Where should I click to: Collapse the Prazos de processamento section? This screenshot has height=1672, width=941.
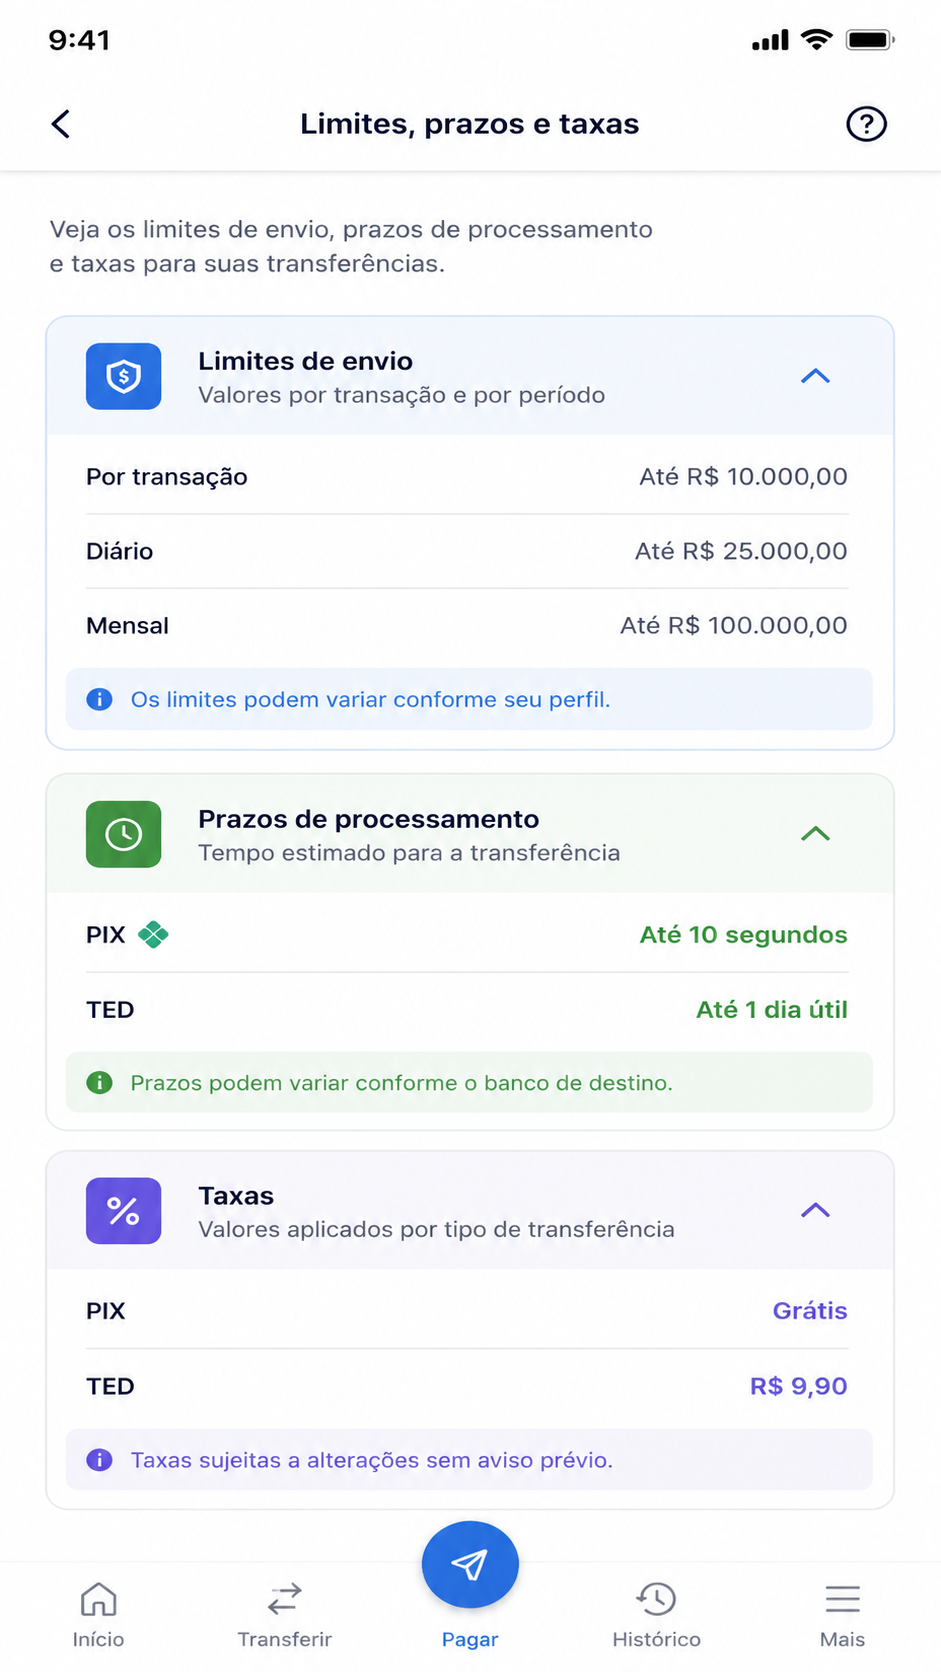(x=816, y=834)
